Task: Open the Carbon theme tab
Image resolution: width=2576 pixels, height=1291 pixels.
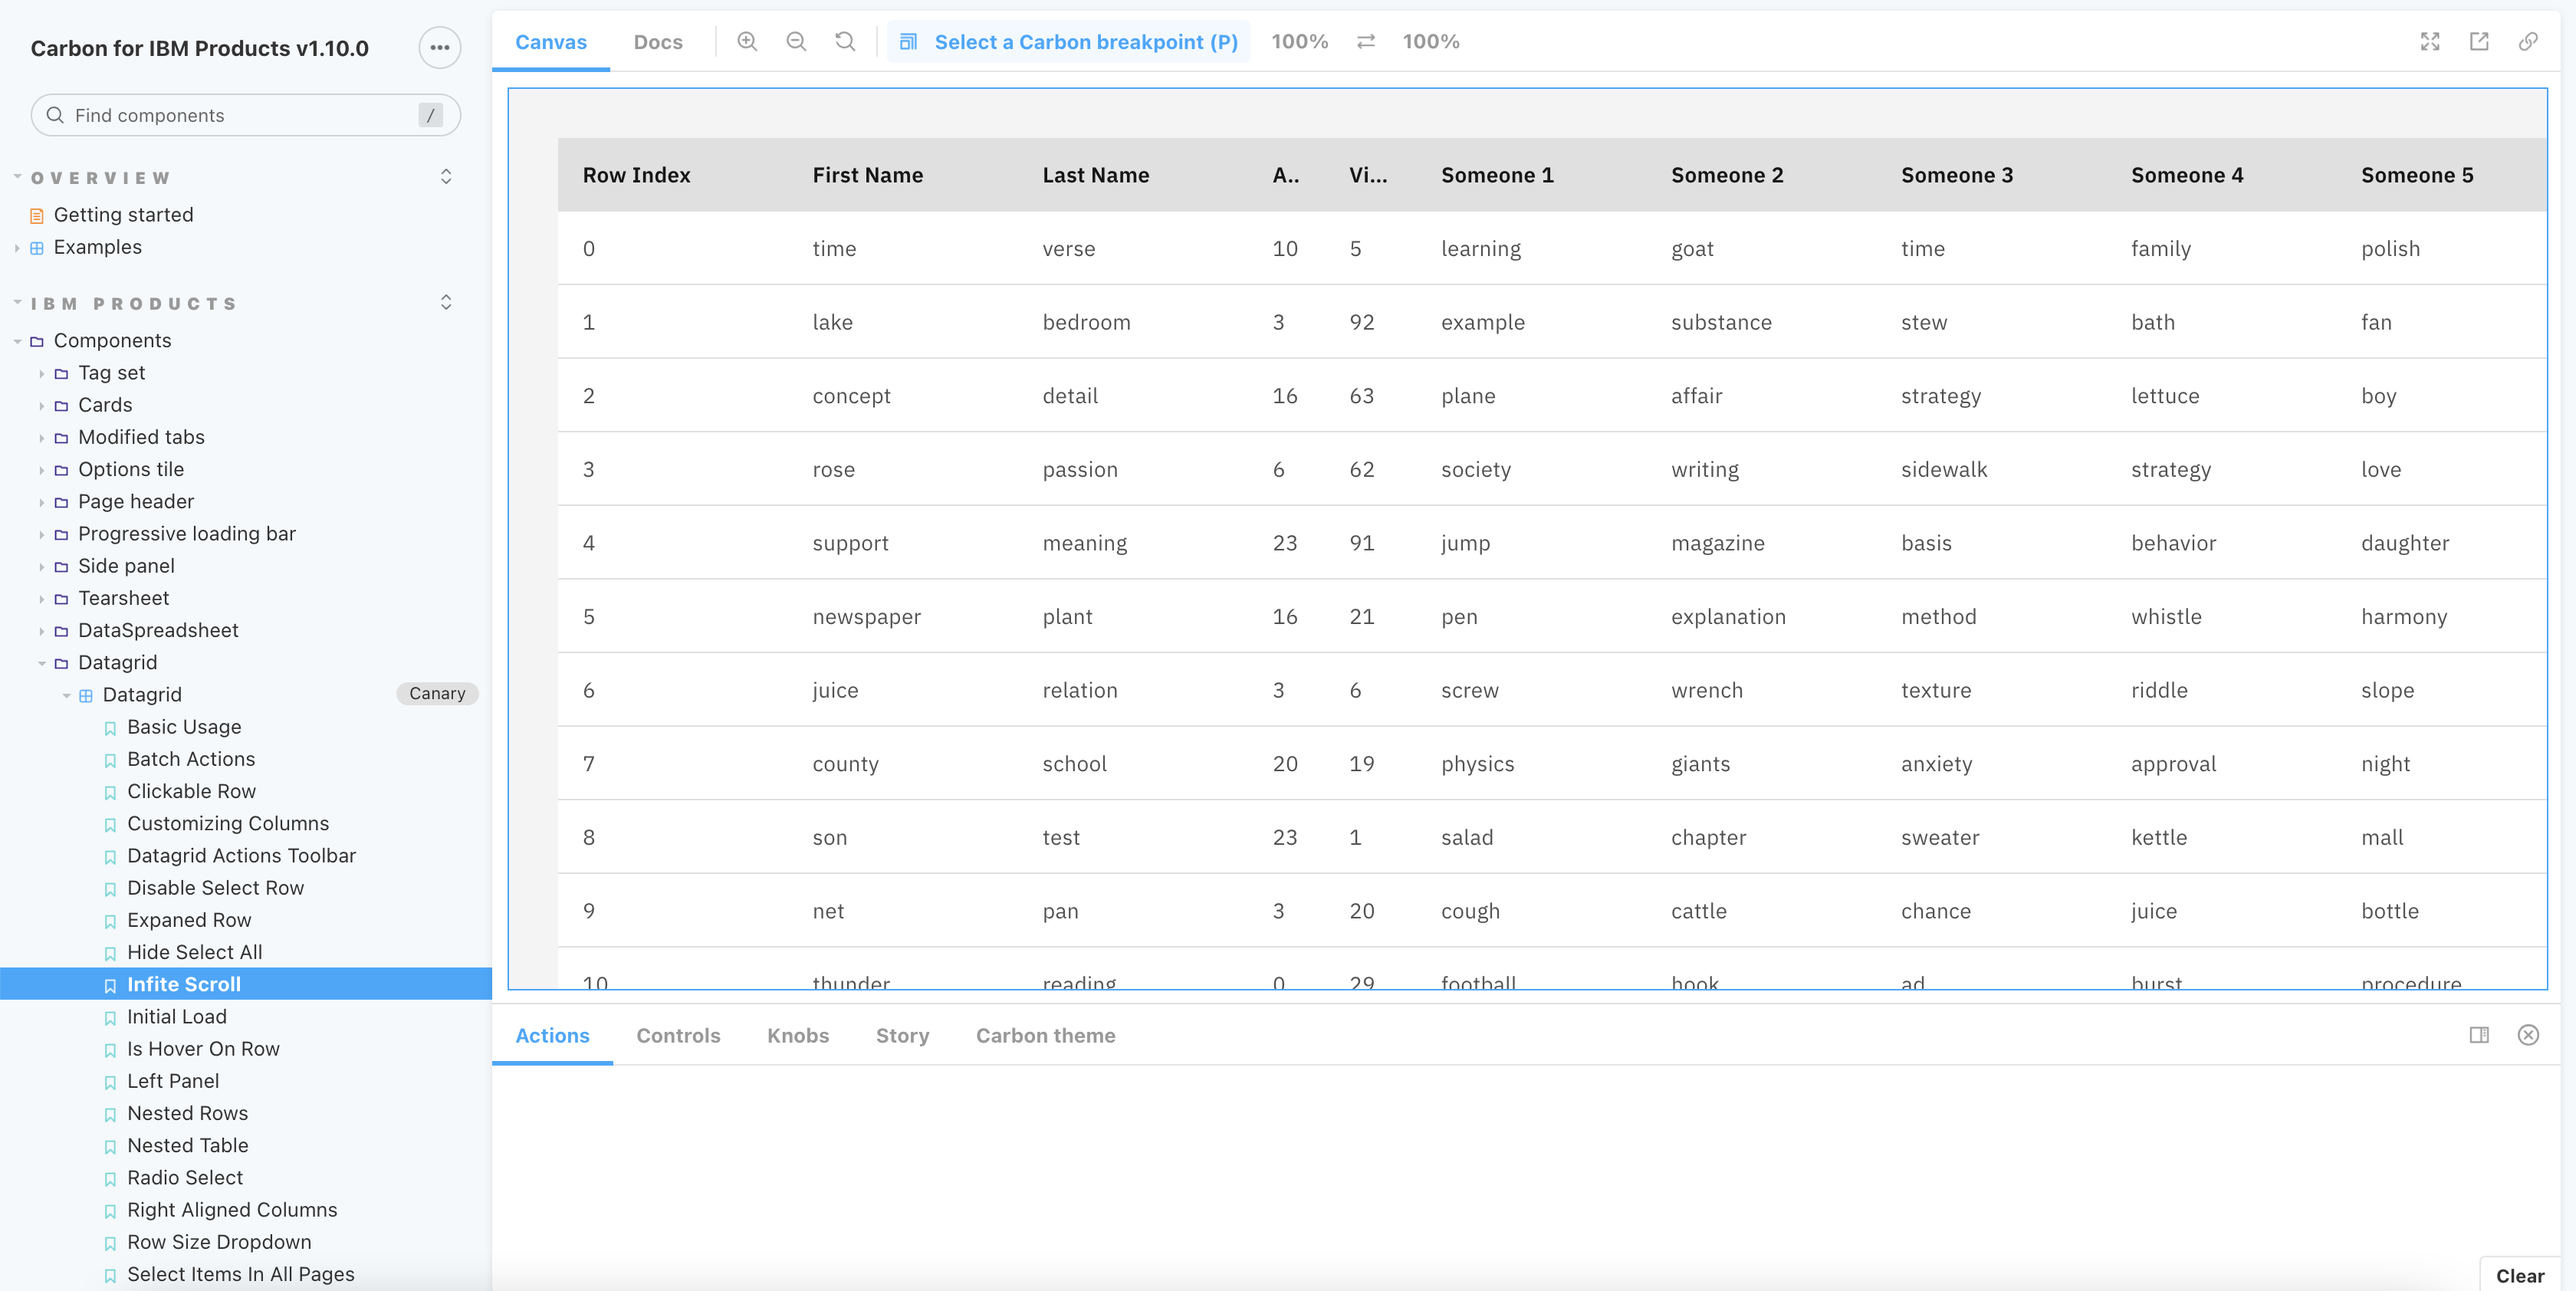Action: pos(1045,1035)
